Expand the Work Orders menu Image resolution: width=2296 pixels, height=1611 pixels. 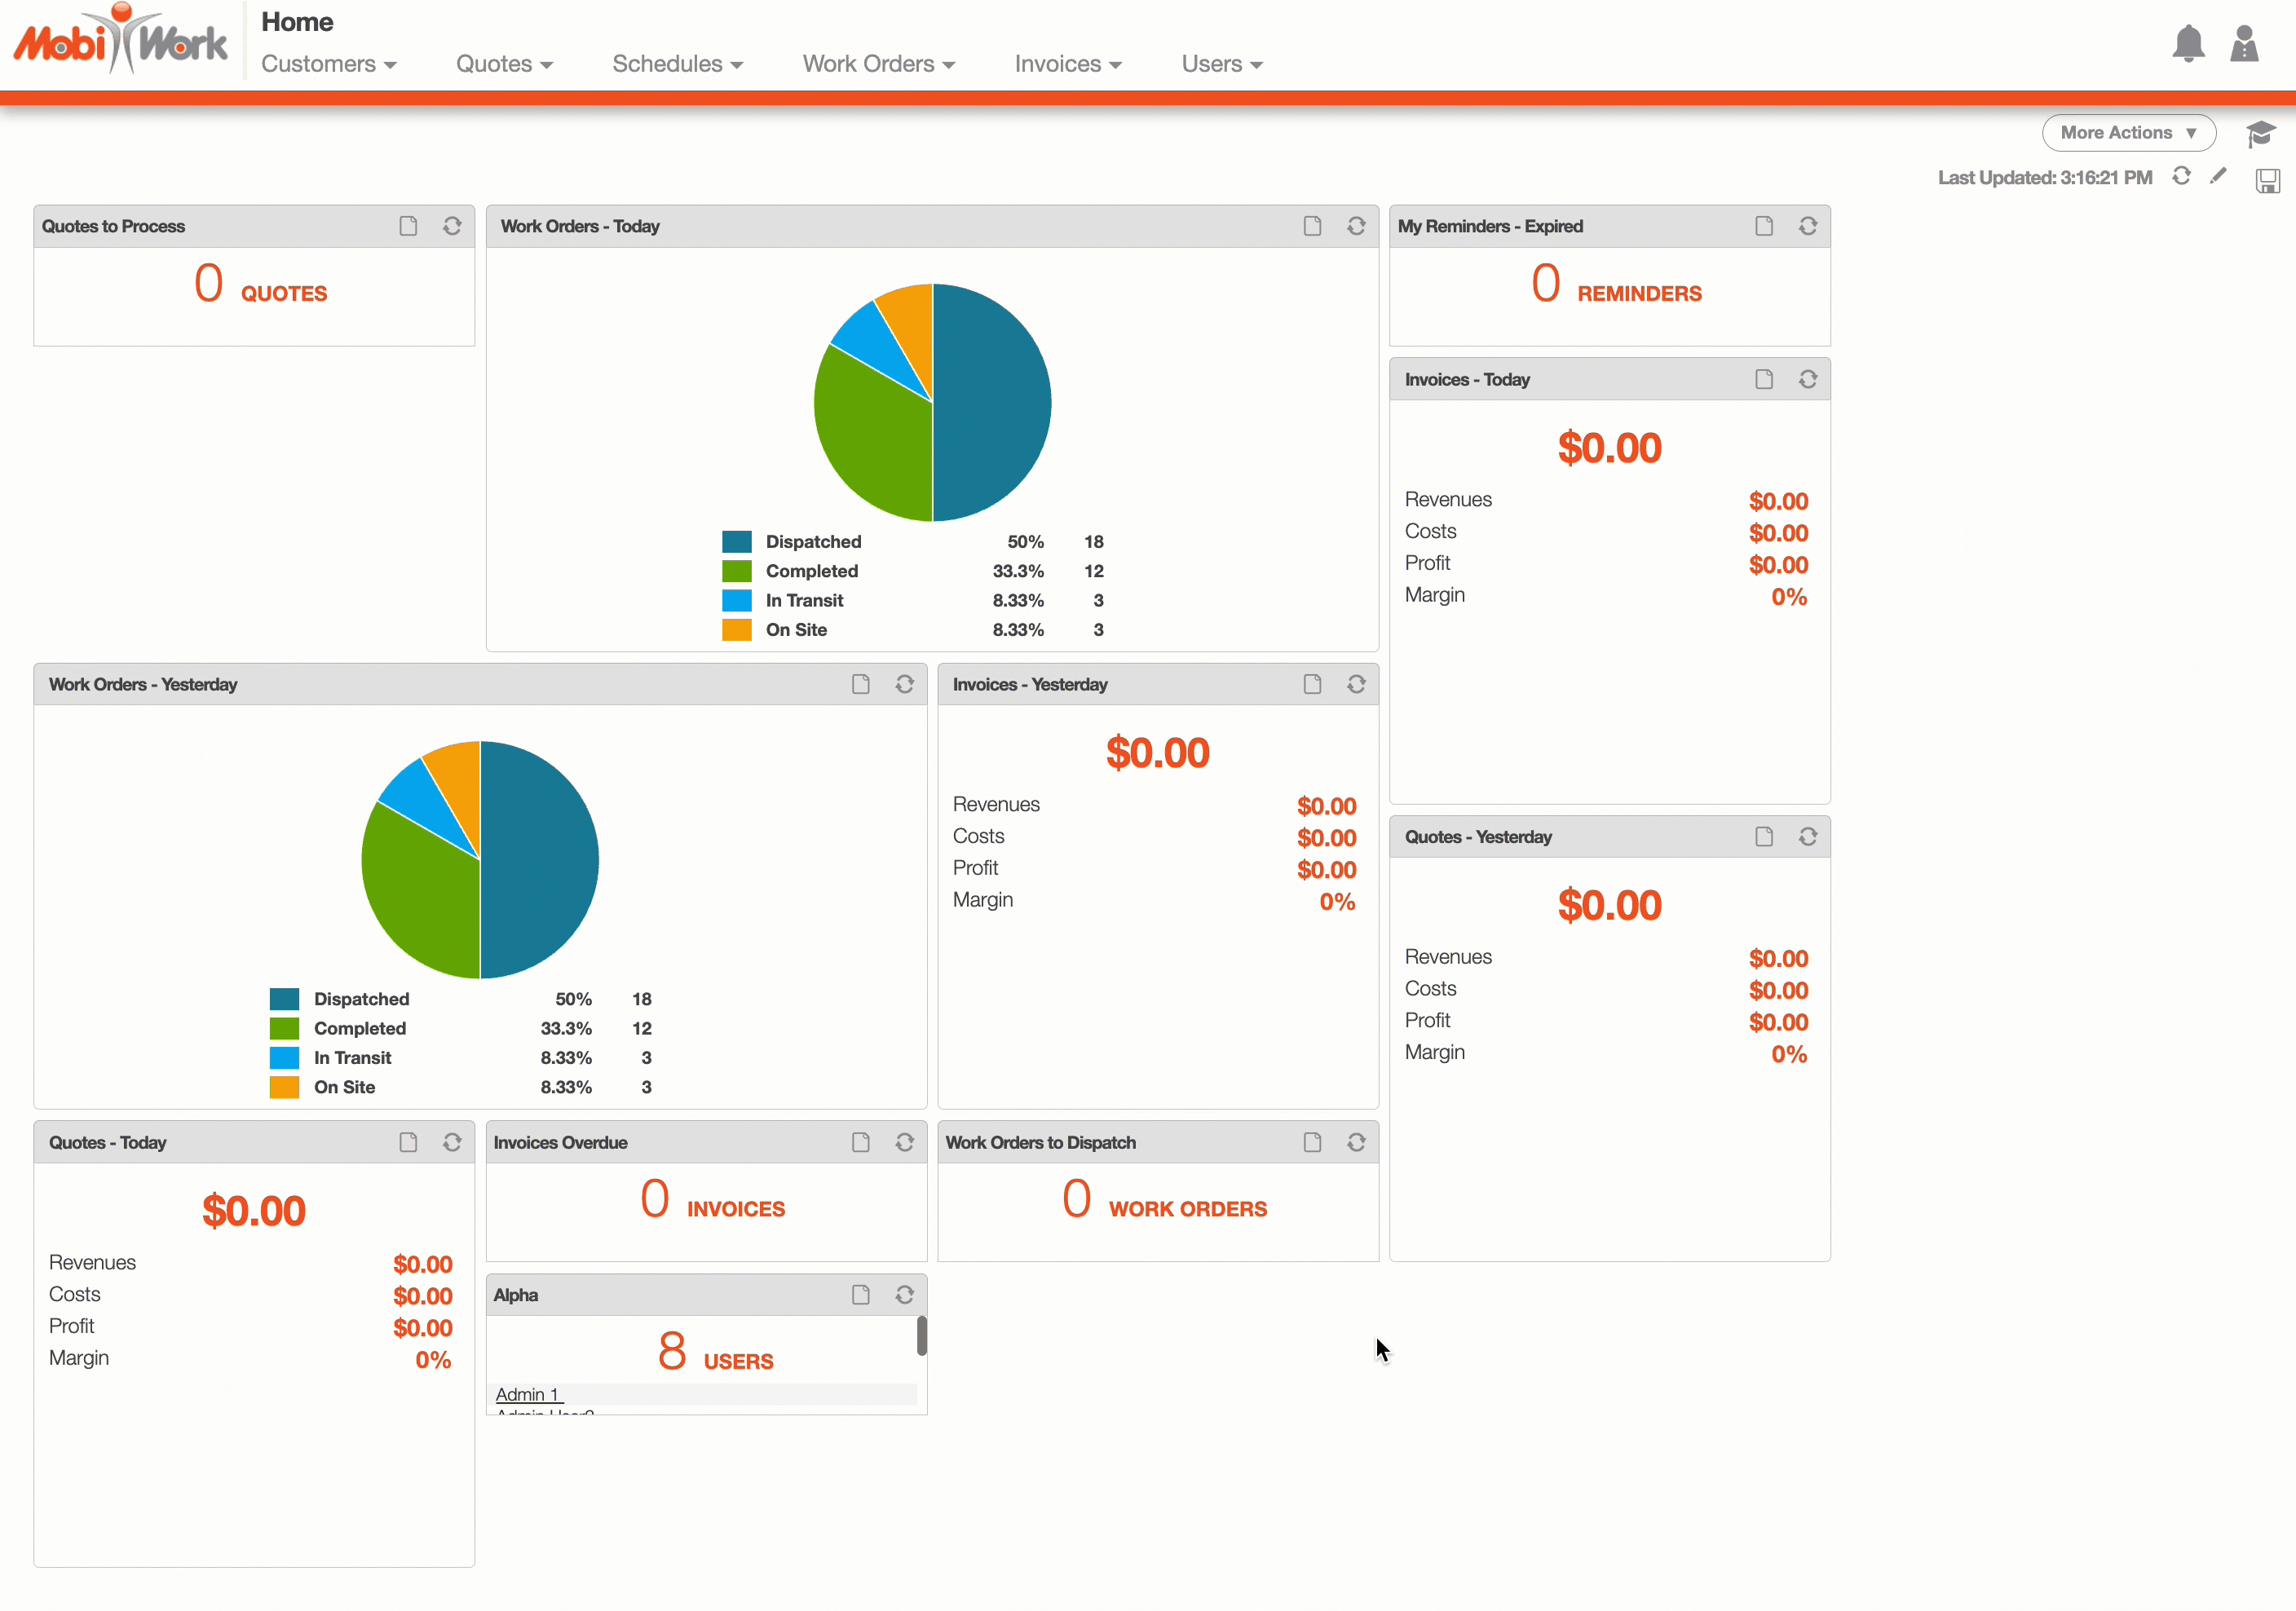coord(878,64)
